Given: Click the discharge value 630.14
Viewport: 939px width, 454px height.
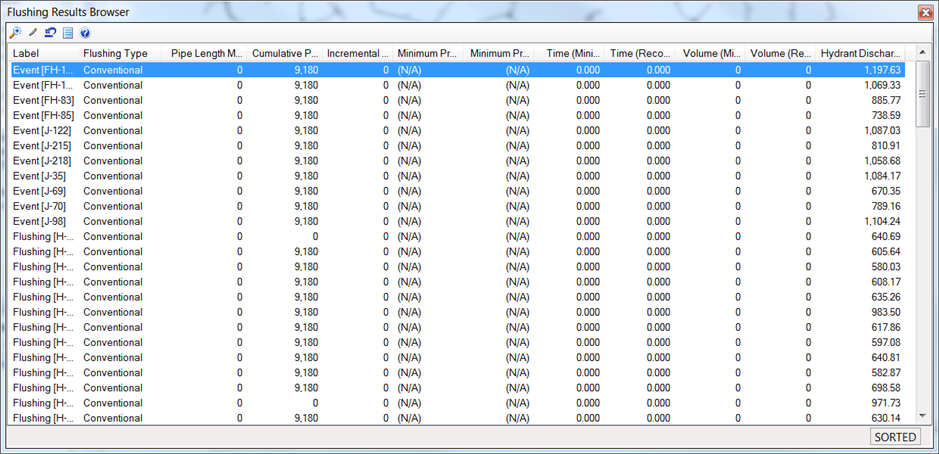Looking at the screenshot, I should pos(886,418).
